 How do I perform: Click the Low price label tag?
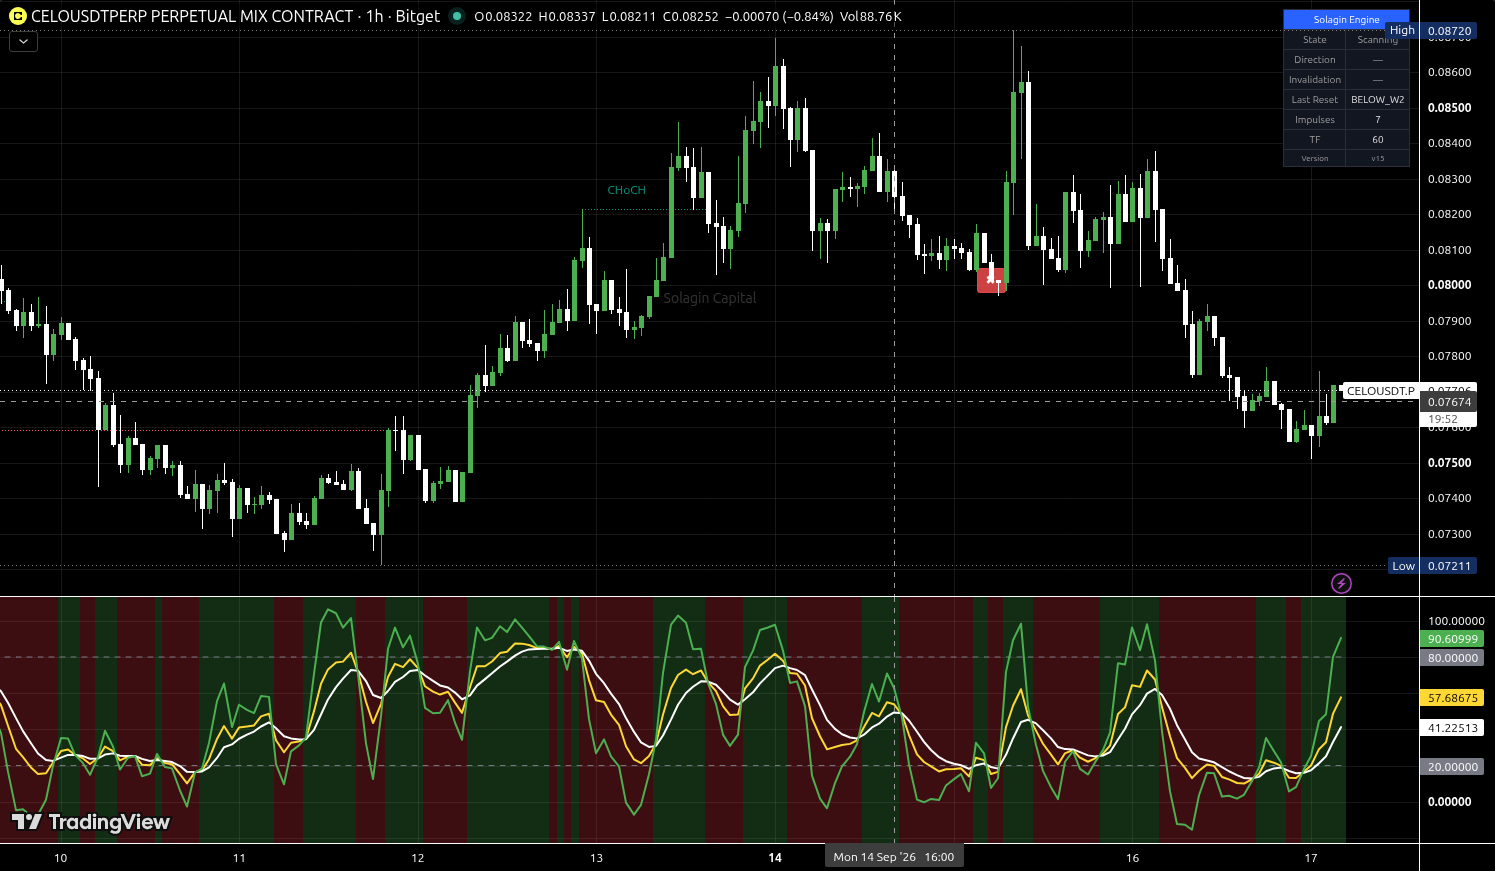1403,566
